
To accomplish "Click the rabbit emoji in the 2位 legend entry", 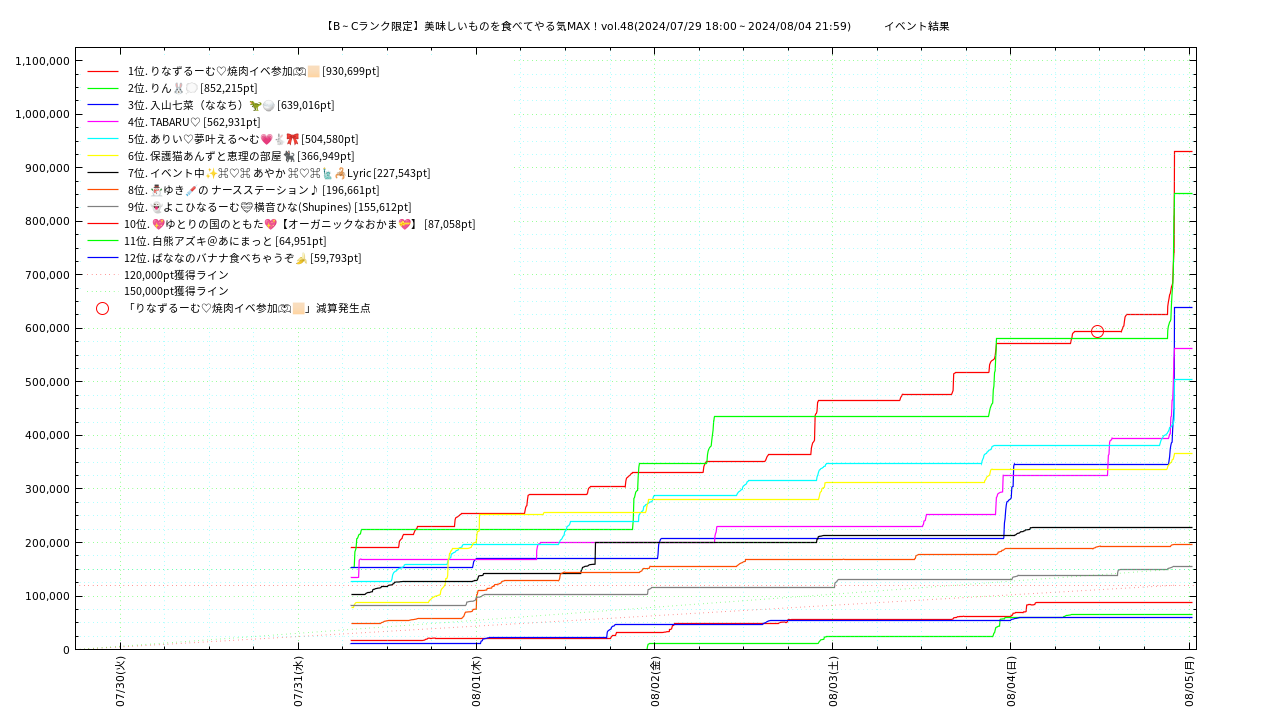I will [x=179, y=88].
